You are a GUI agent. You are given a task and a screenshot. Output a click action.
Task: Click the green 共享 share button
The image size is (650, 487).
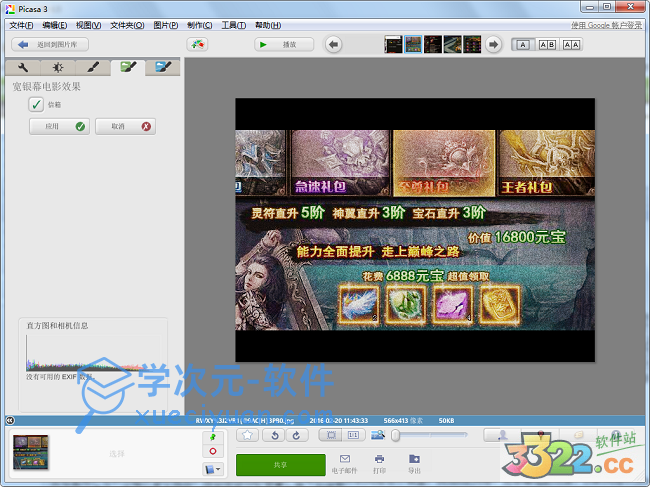click(x=281, y=465)
